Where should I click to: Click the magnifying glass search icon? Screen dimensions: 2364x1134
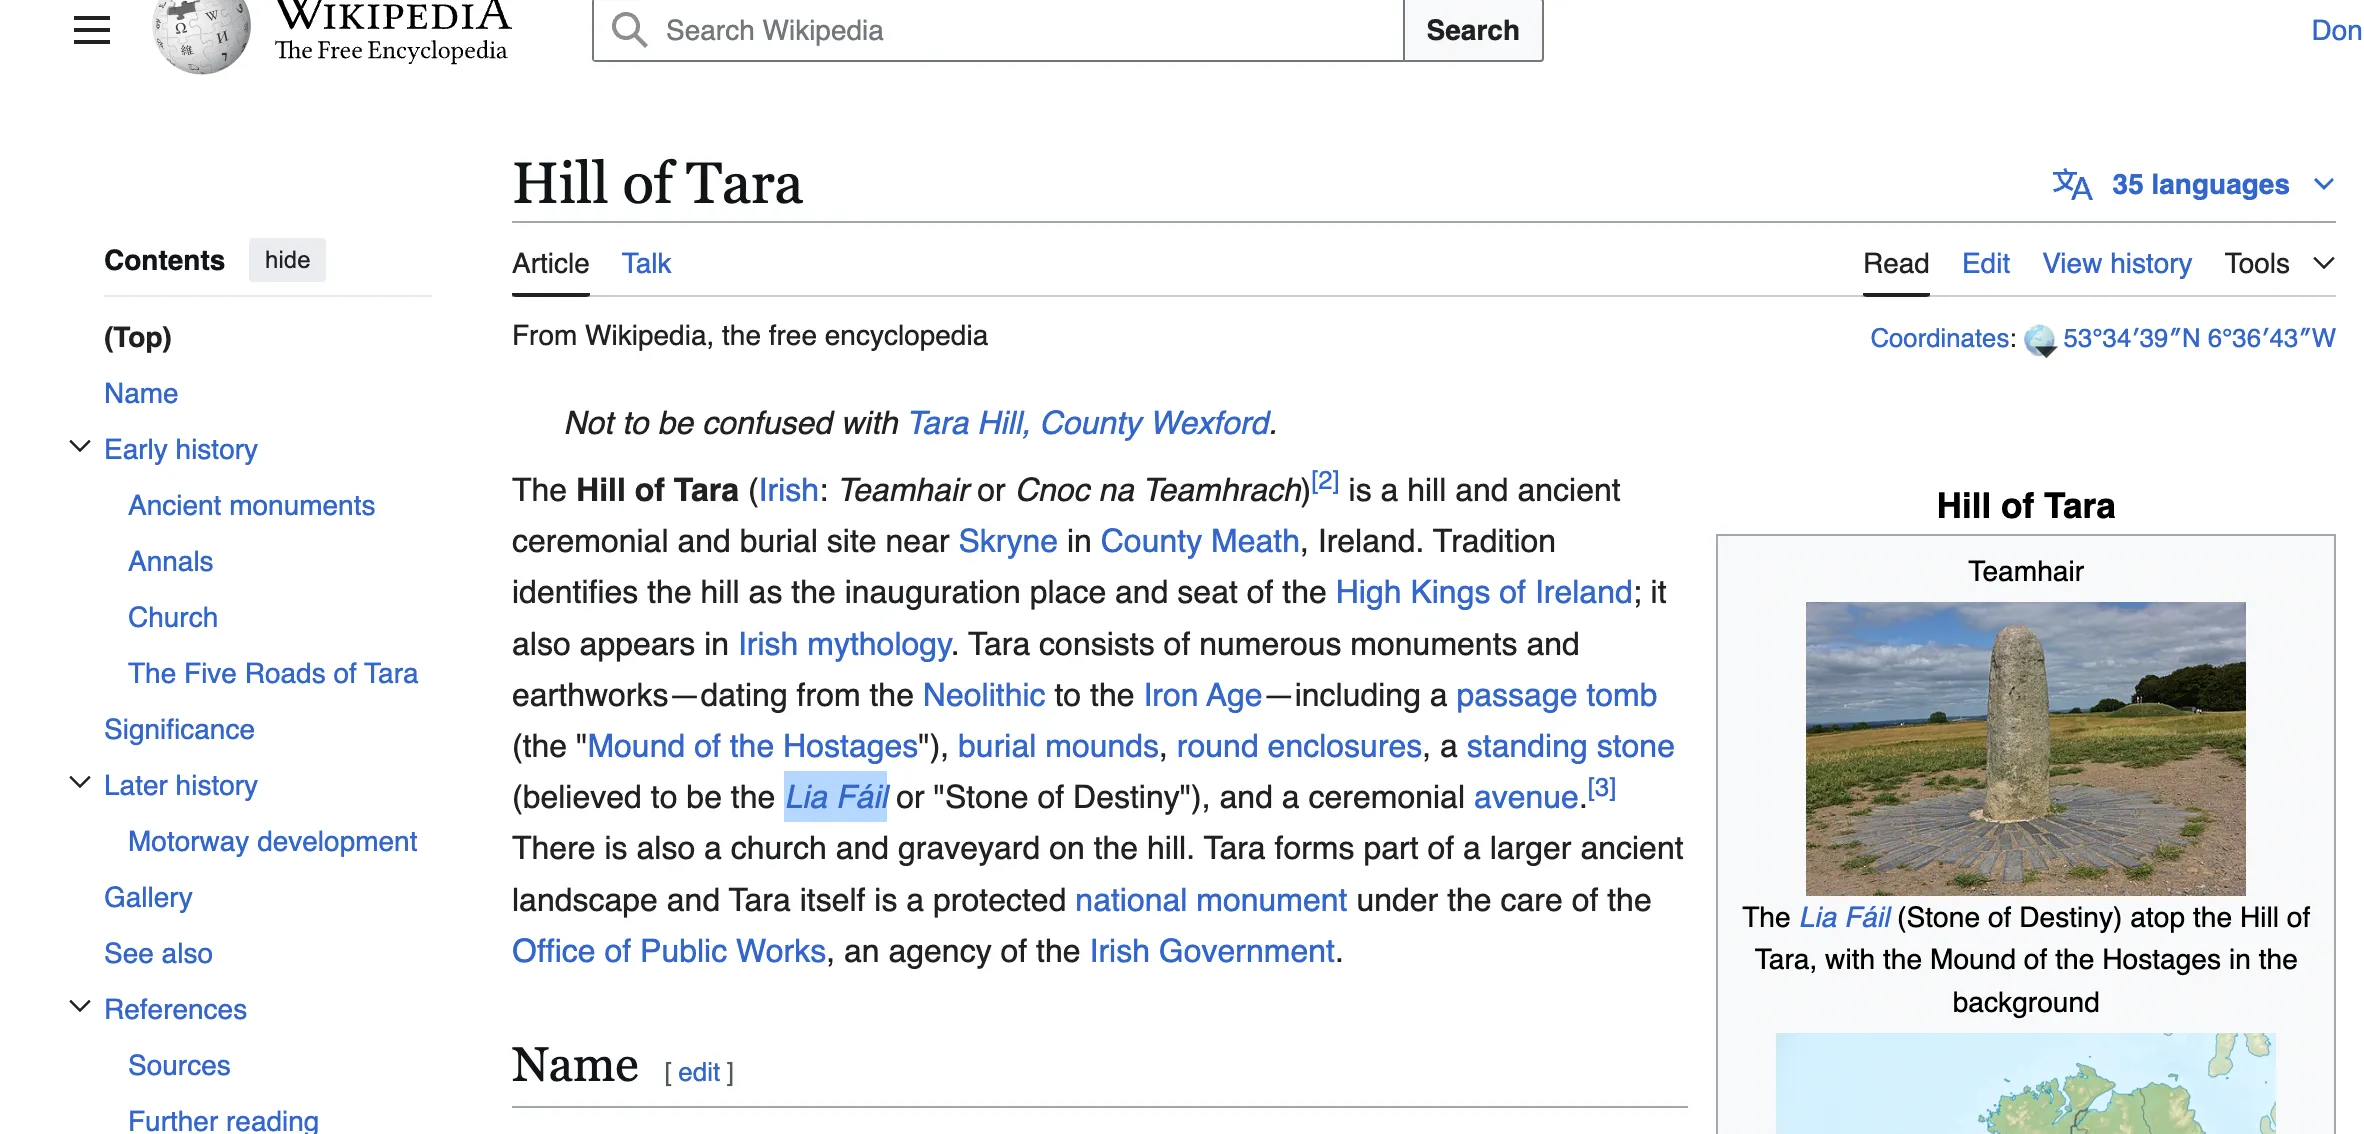click(x=629, y=30)
